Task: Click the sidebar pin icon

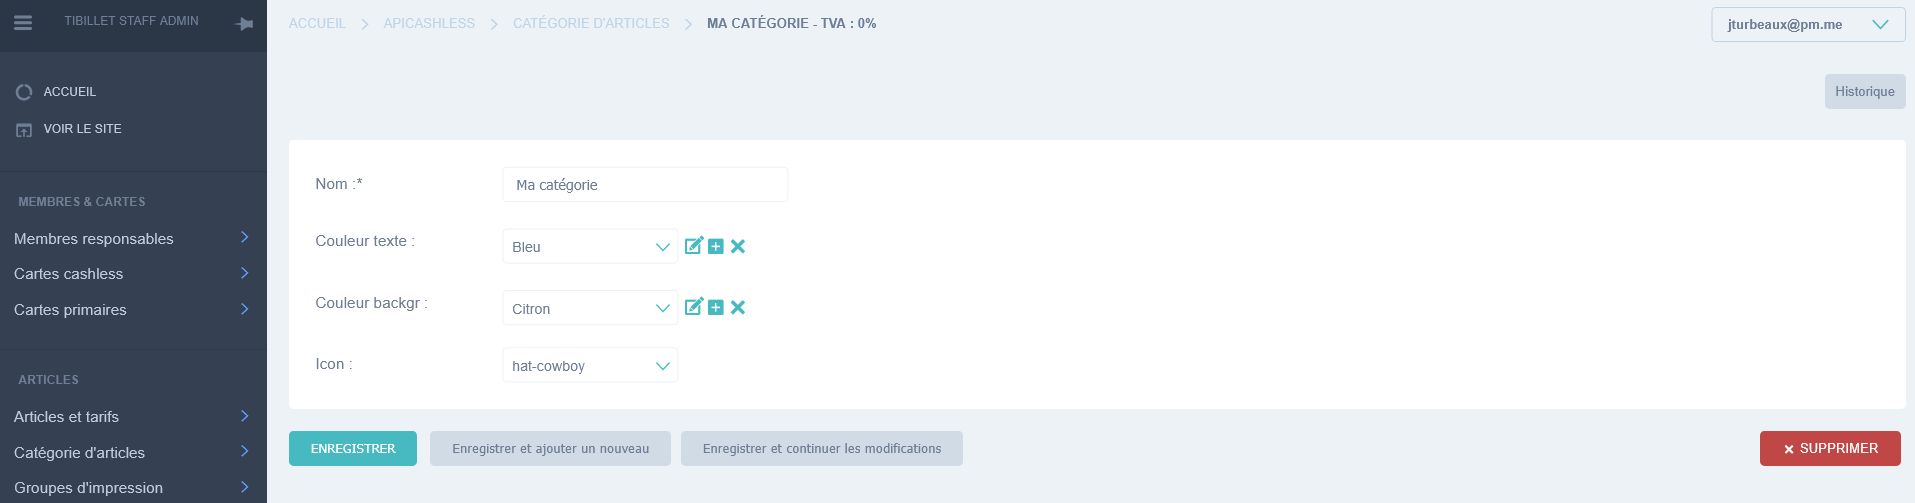Action: point(244,24)
